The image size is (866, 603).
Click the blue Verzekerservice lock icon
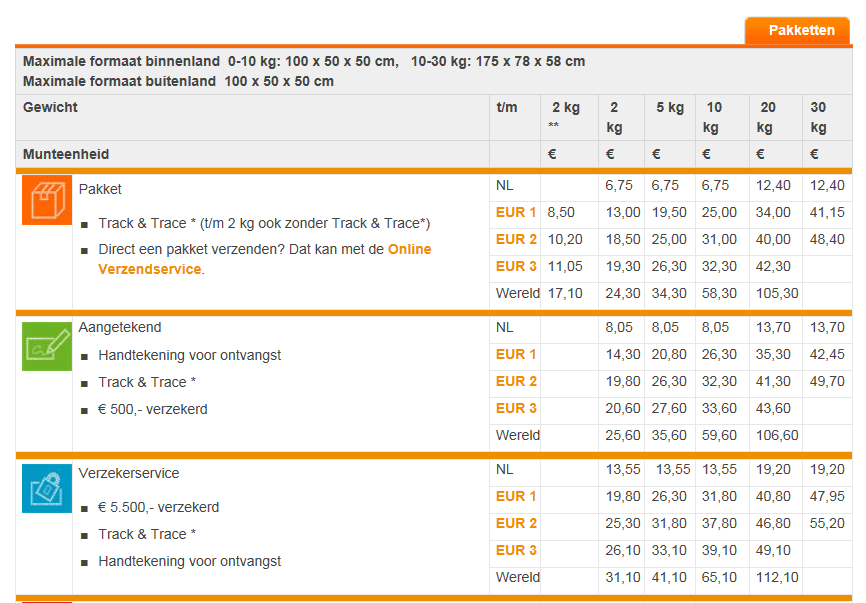47,488
